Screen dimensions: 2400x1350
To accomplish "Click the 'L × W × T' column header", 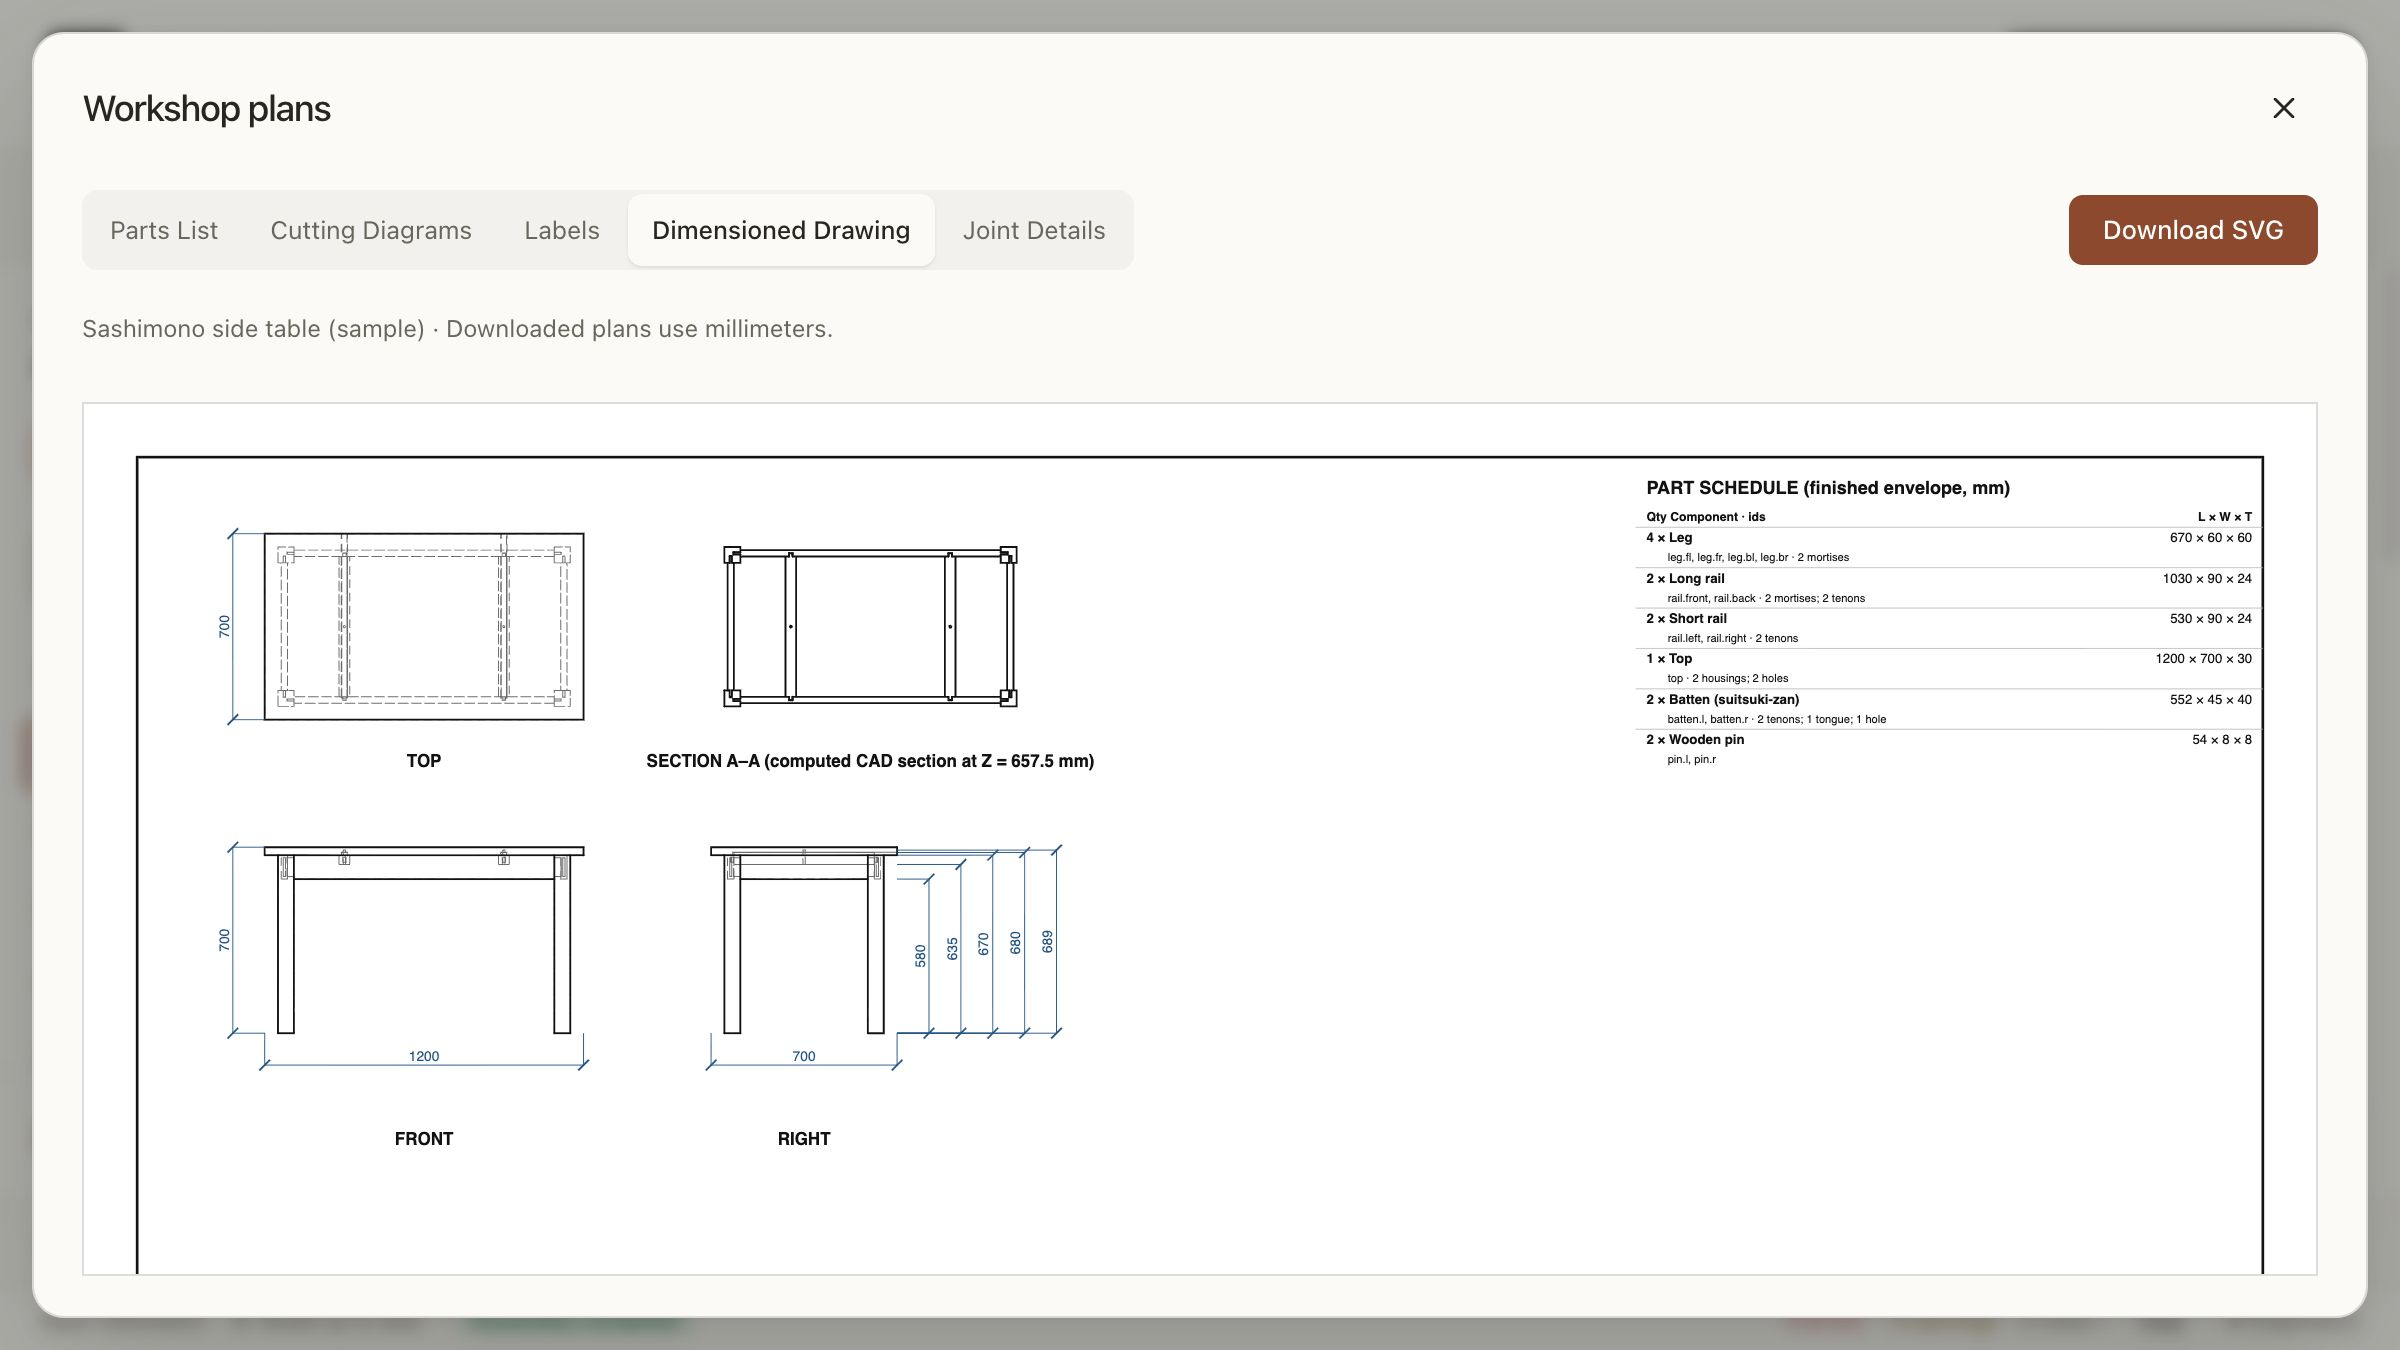I will [2225, 517].
